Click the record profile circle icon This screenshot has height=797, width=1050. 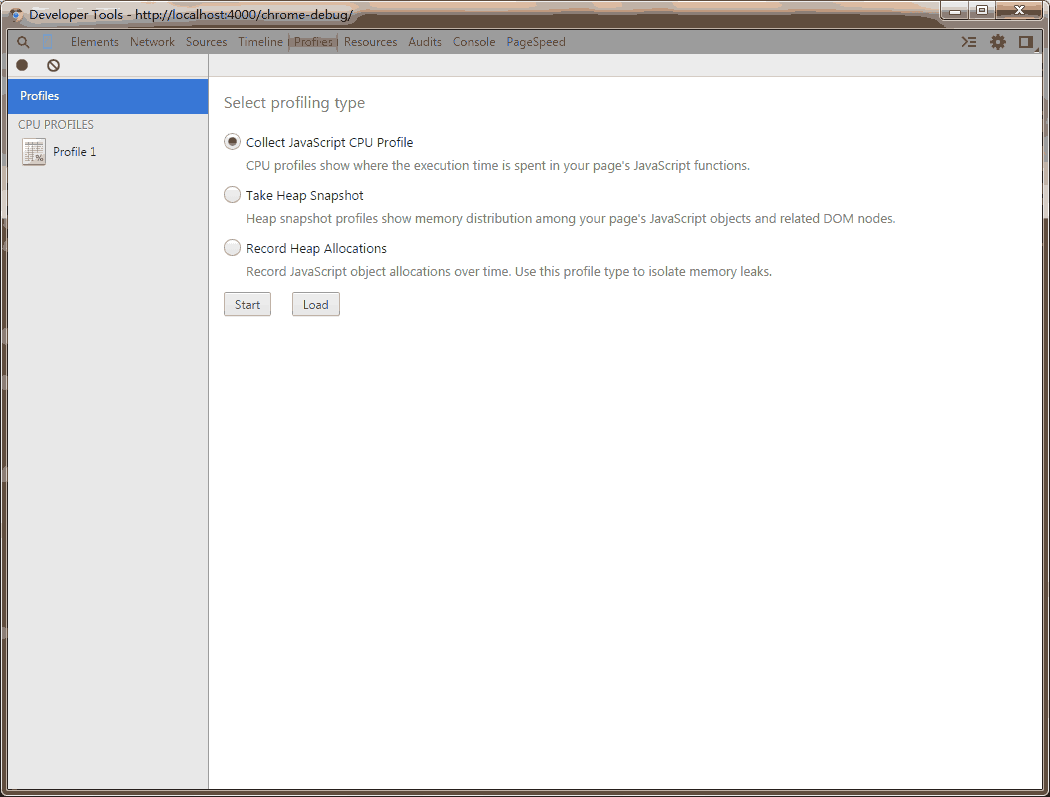(22, 65)
